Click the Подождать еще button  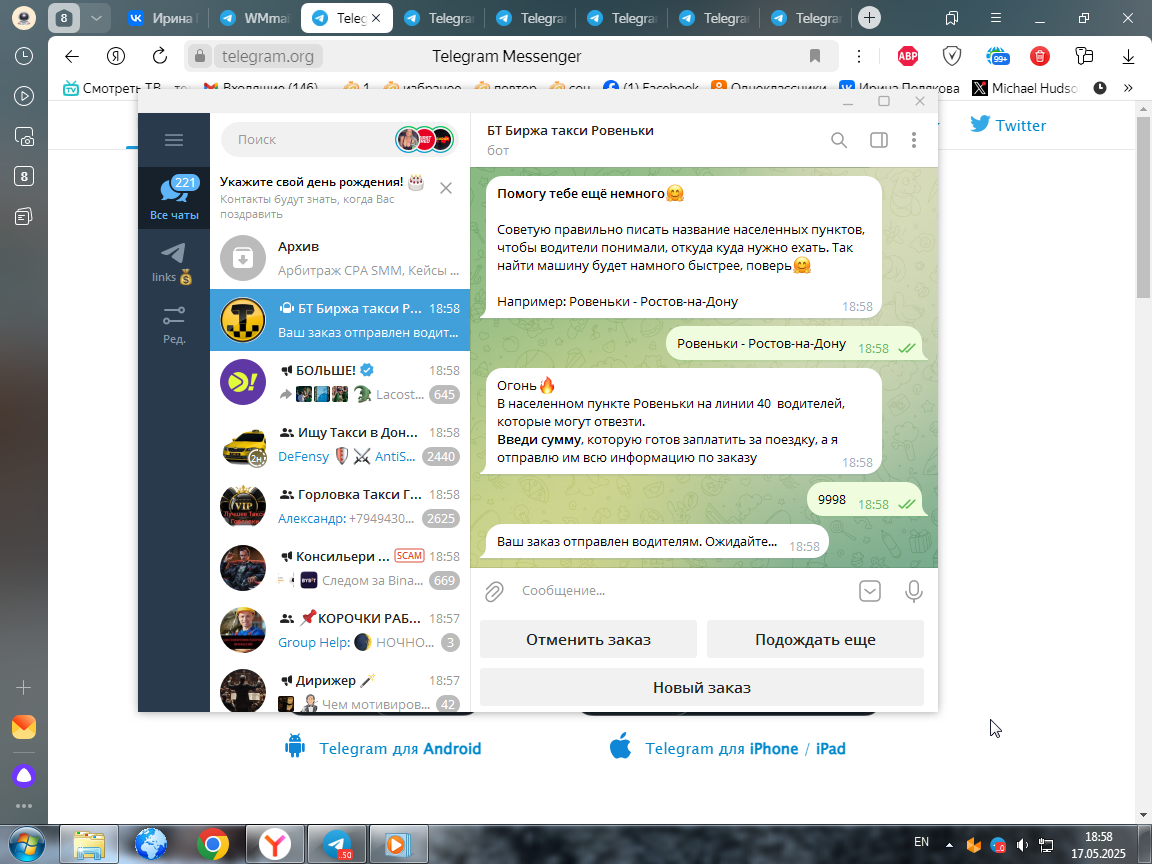click(816, 640)
